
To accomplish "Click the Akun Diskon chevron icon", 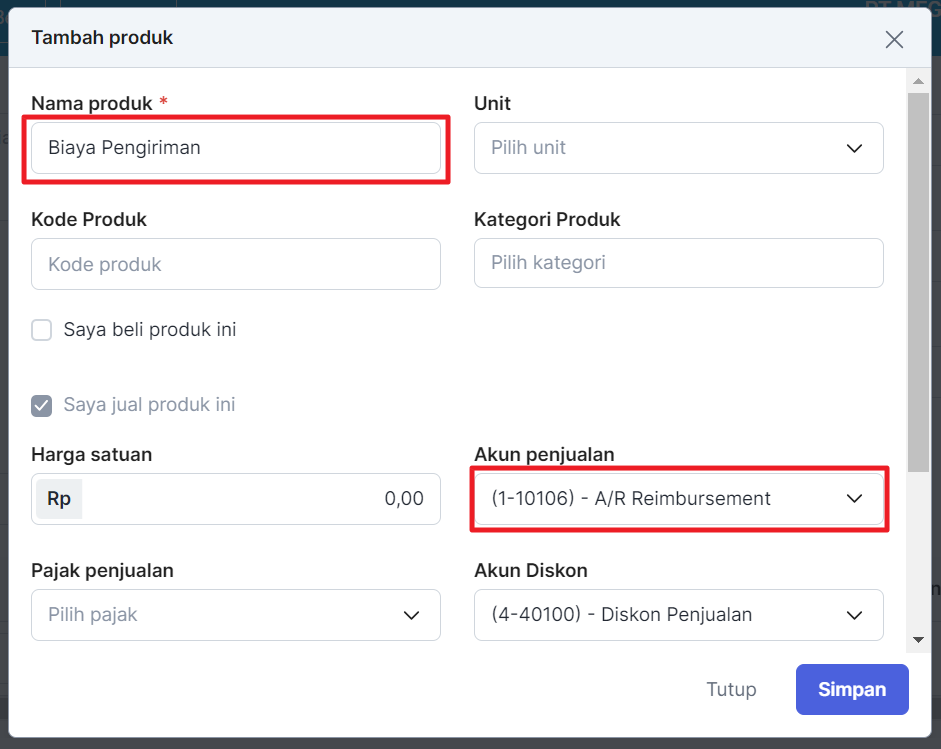I will coord(854,615).
